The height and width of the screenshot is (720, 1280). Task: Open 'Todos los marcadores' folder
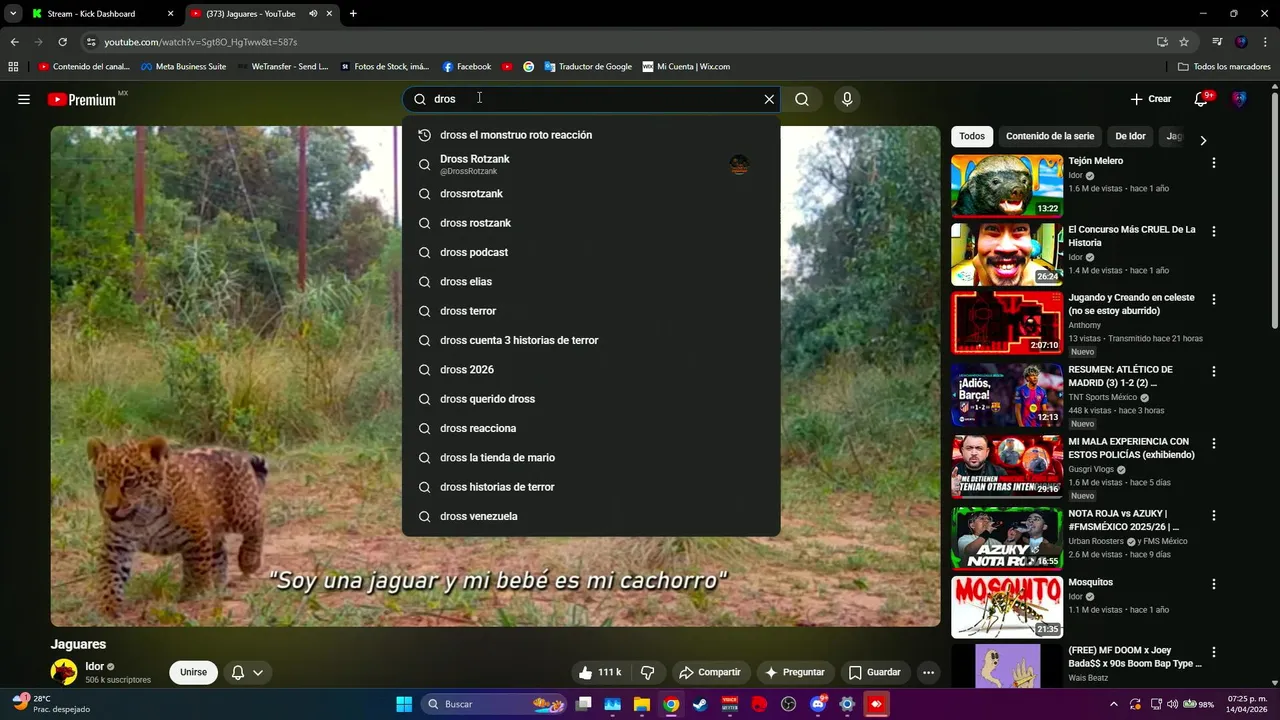(1224, 67)
